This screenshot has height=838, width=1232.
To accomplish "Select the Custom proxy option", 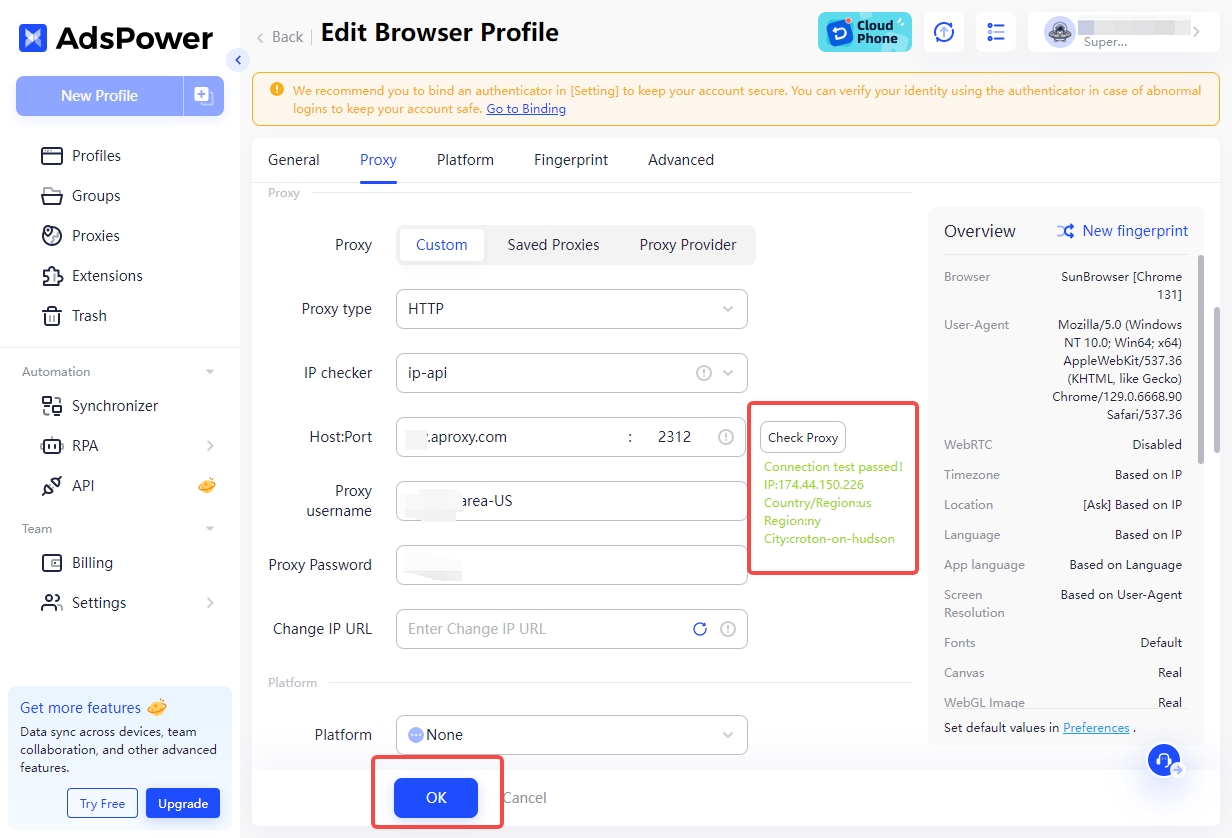I will [x=442, y=245].
